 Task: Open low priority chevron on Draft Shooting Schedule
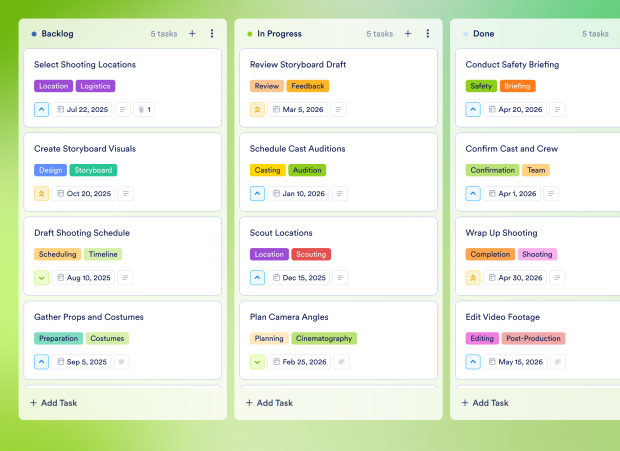pos(41,278)
